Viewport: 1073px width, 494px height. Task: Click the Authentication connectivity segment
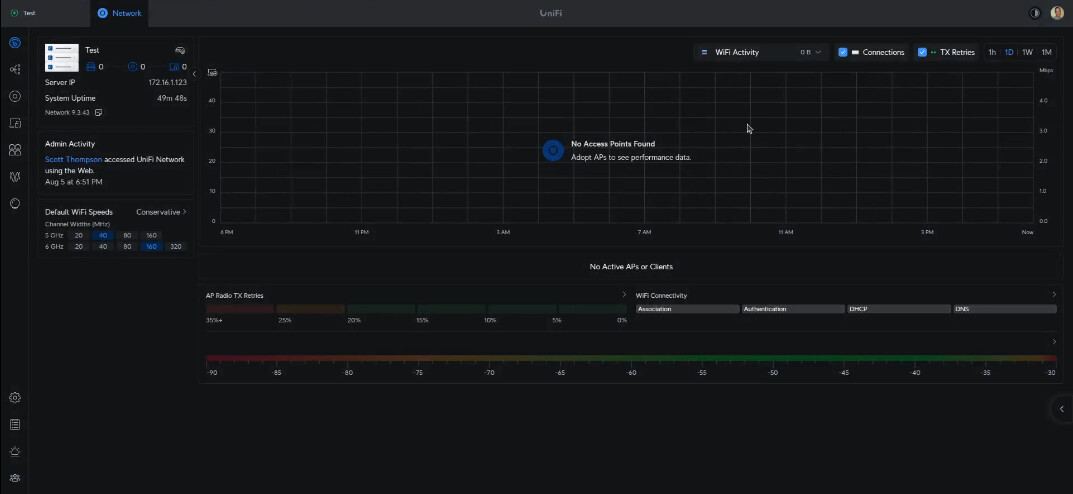793,309
